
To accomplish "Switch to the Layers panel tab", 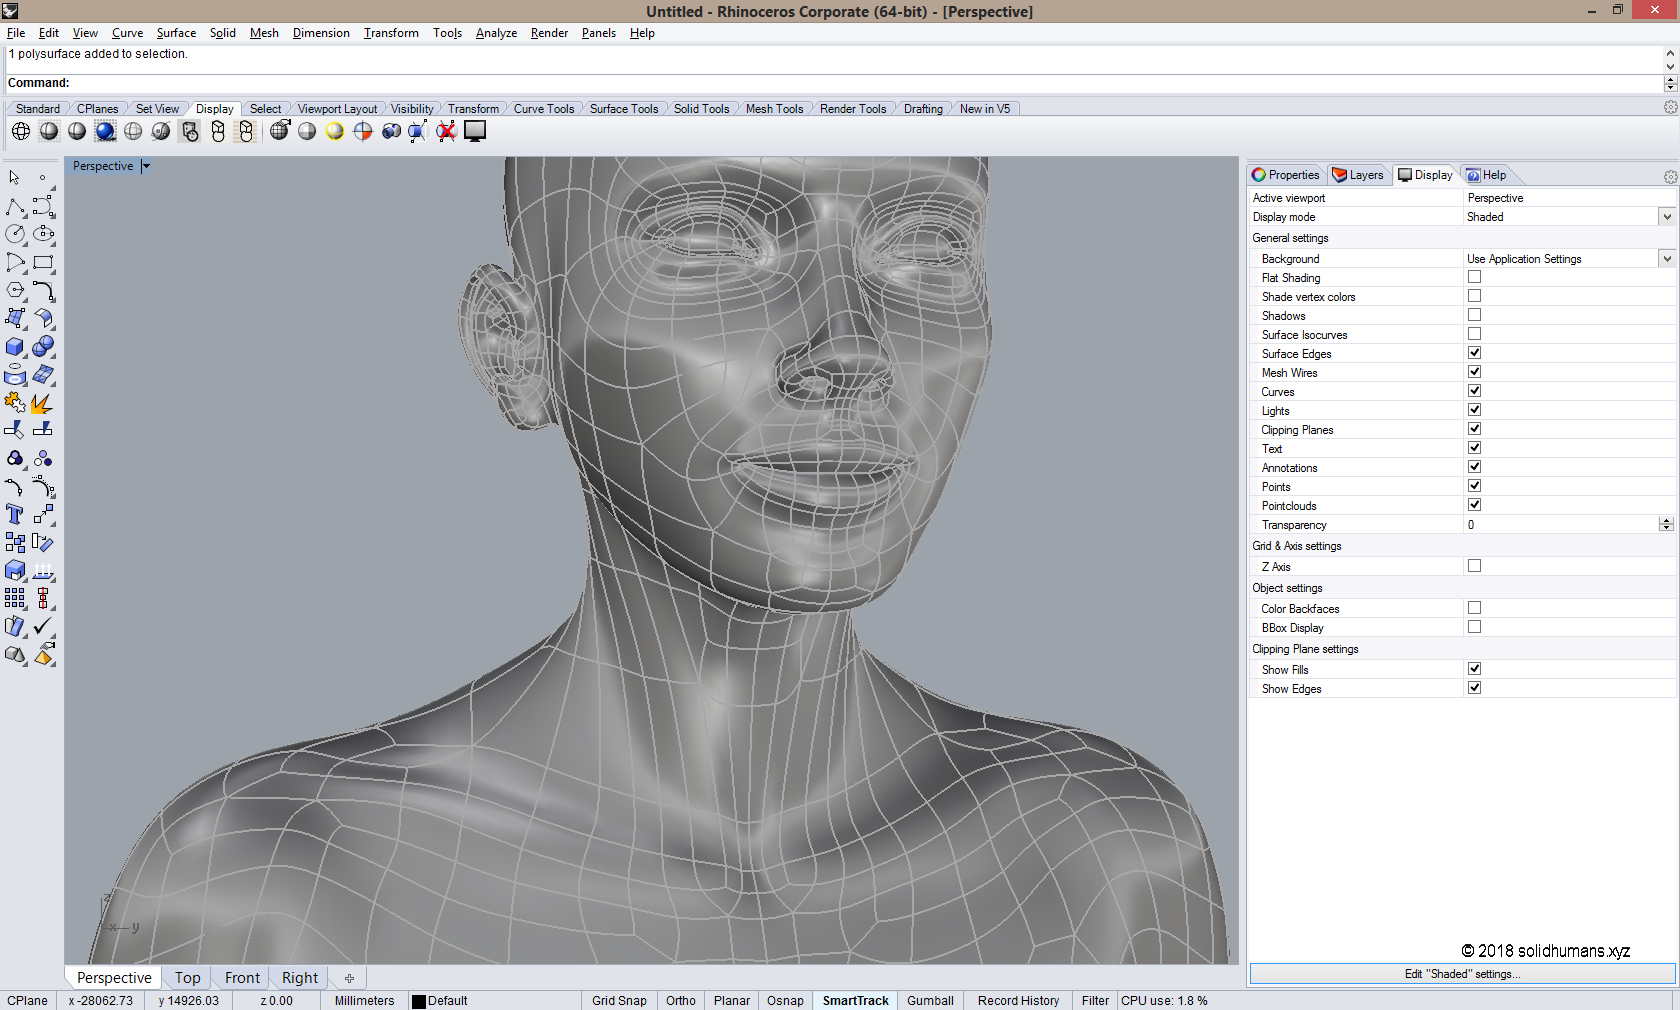I will (x=1359, y=174).
